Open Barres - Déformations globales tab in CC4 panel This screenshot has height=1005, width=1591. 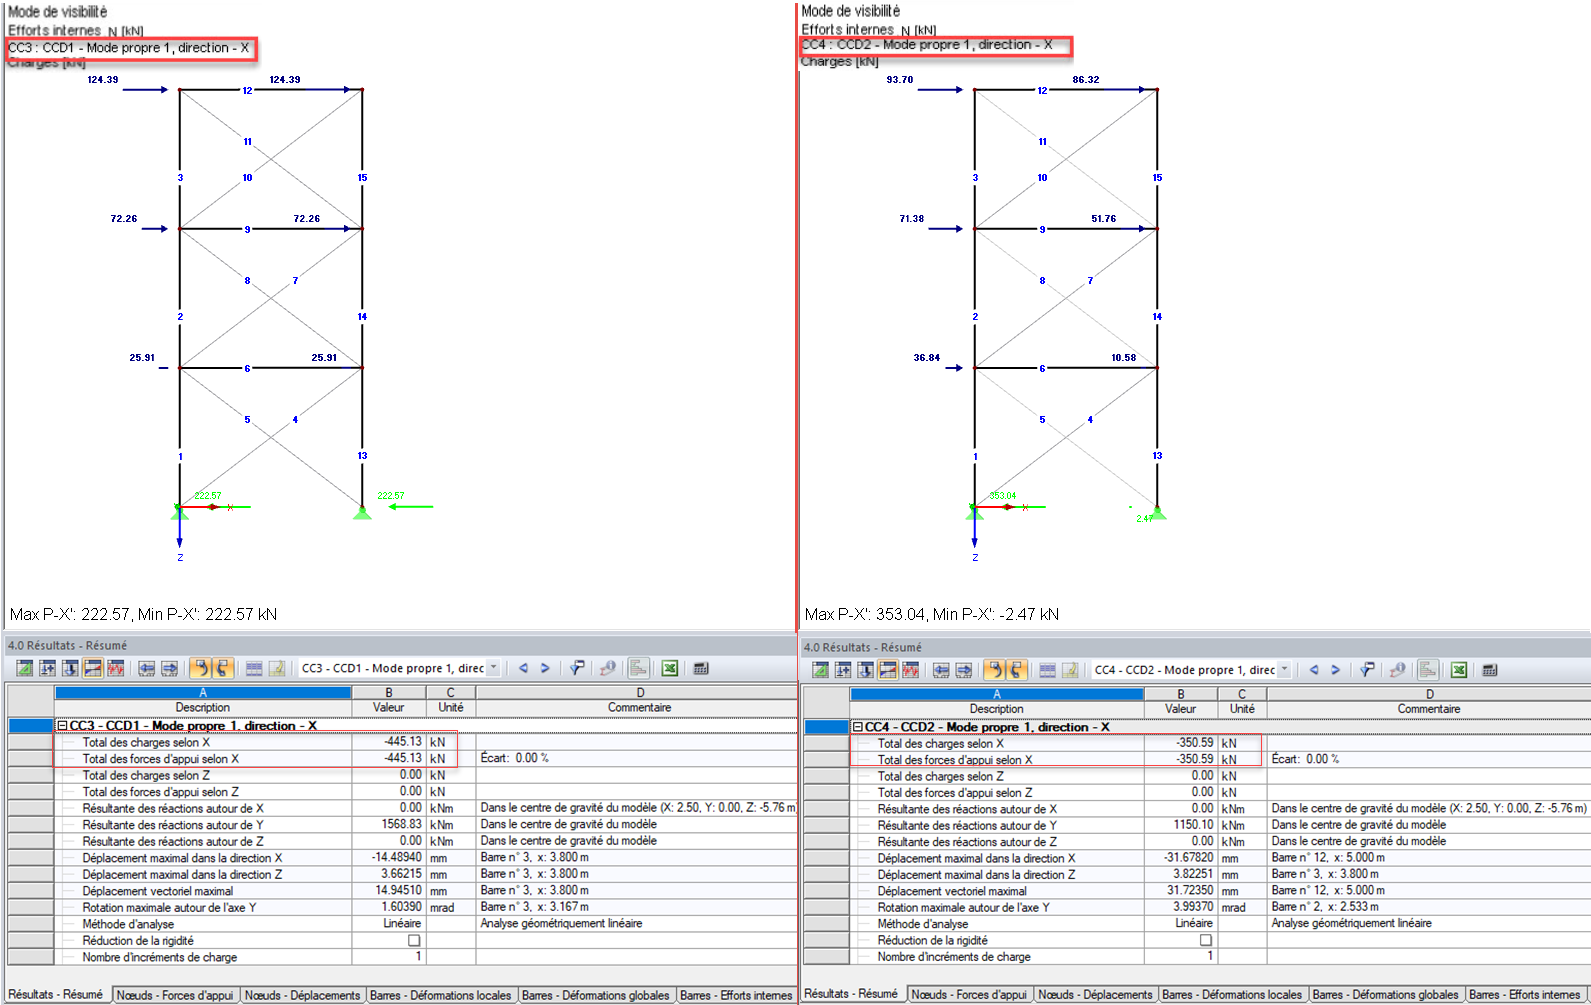[x=1386, y=994]
